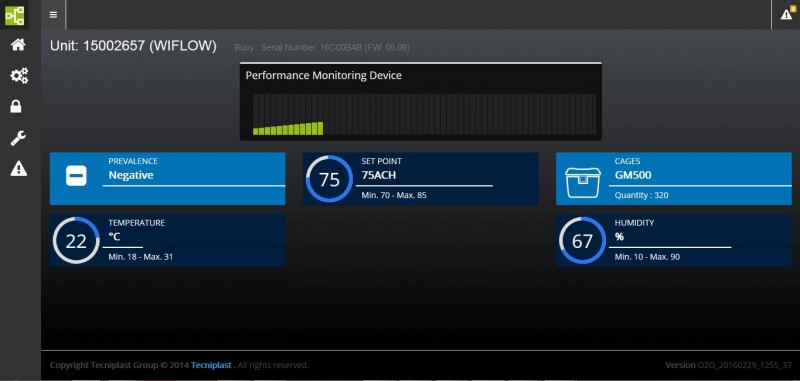The image size is (800, 381).
Task: Click the Buoy serial number text
Action: pos(322,47)
